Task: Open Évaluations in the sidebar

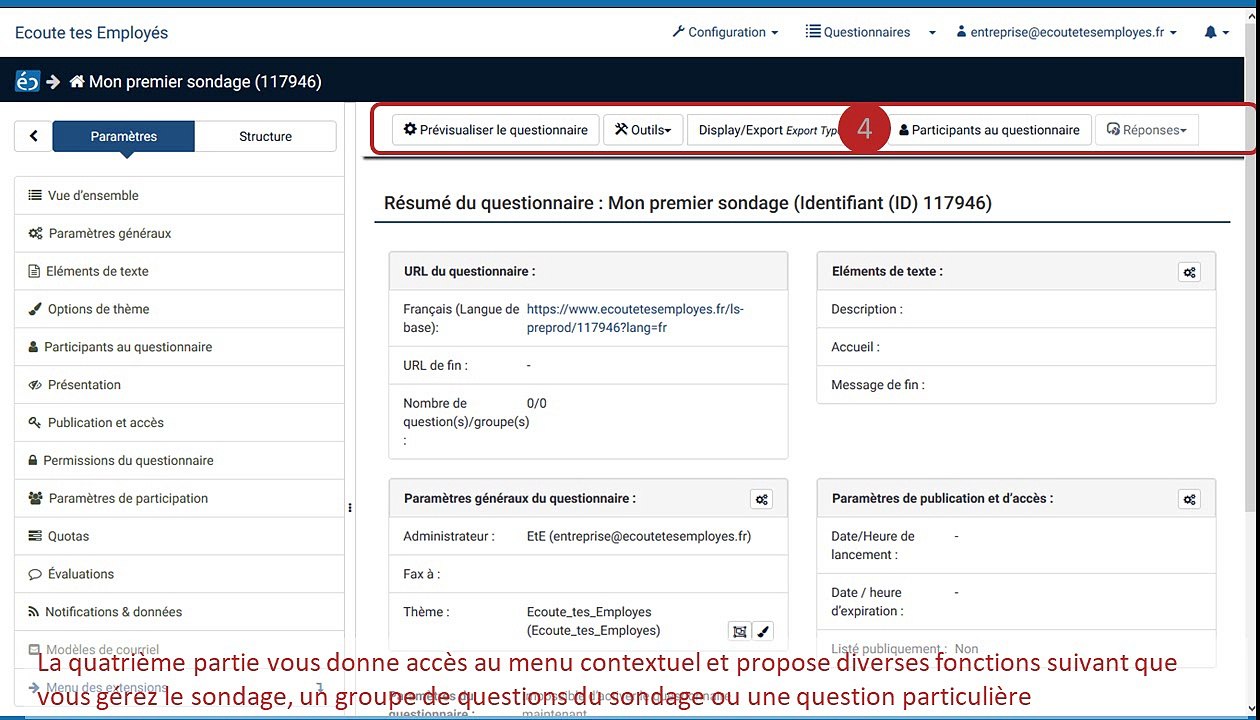Action: [179, 574]
